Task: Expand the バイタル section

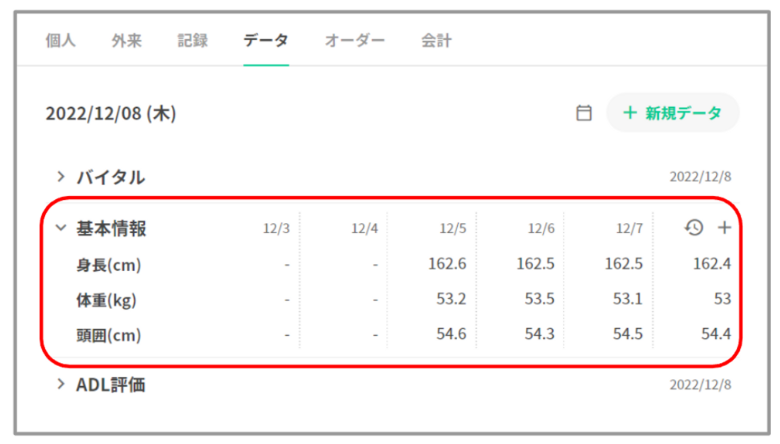Action: click(61, 177)
